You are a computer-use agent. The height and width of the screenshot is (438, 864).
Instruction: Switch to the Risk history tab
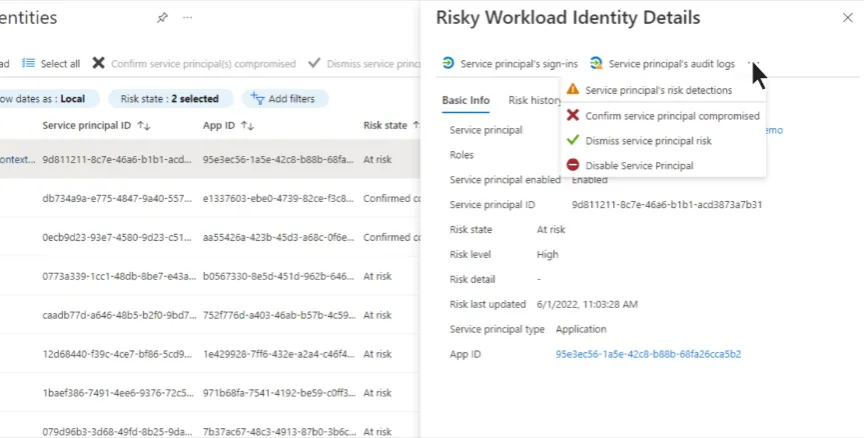pyautogui.click(x=533, y=100)
